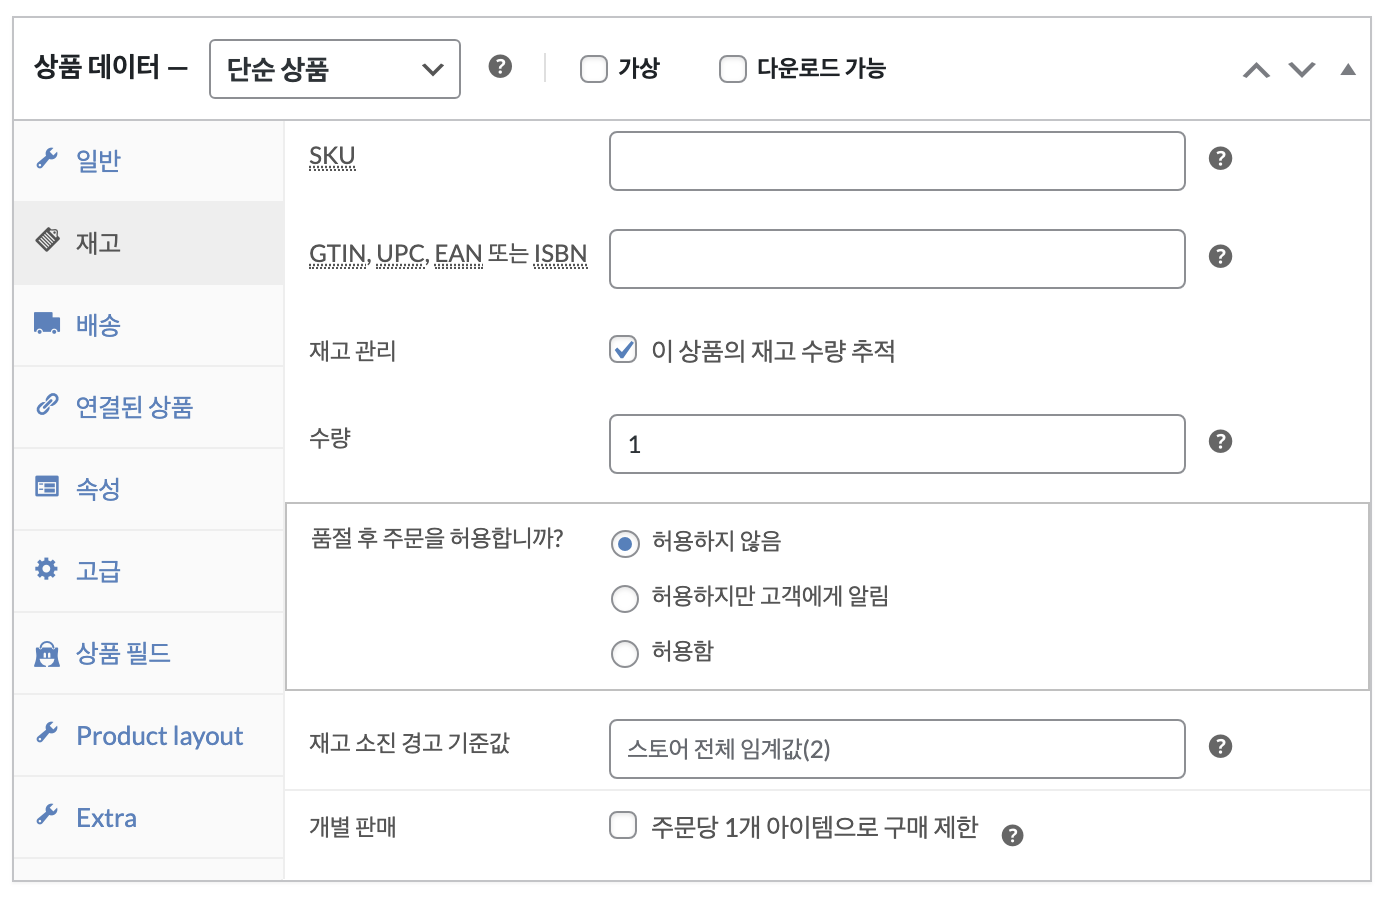Collapse panel with the small triangle toggle
The image size is (1386, 898).
pyautogui.click(x=1348, y=69)
